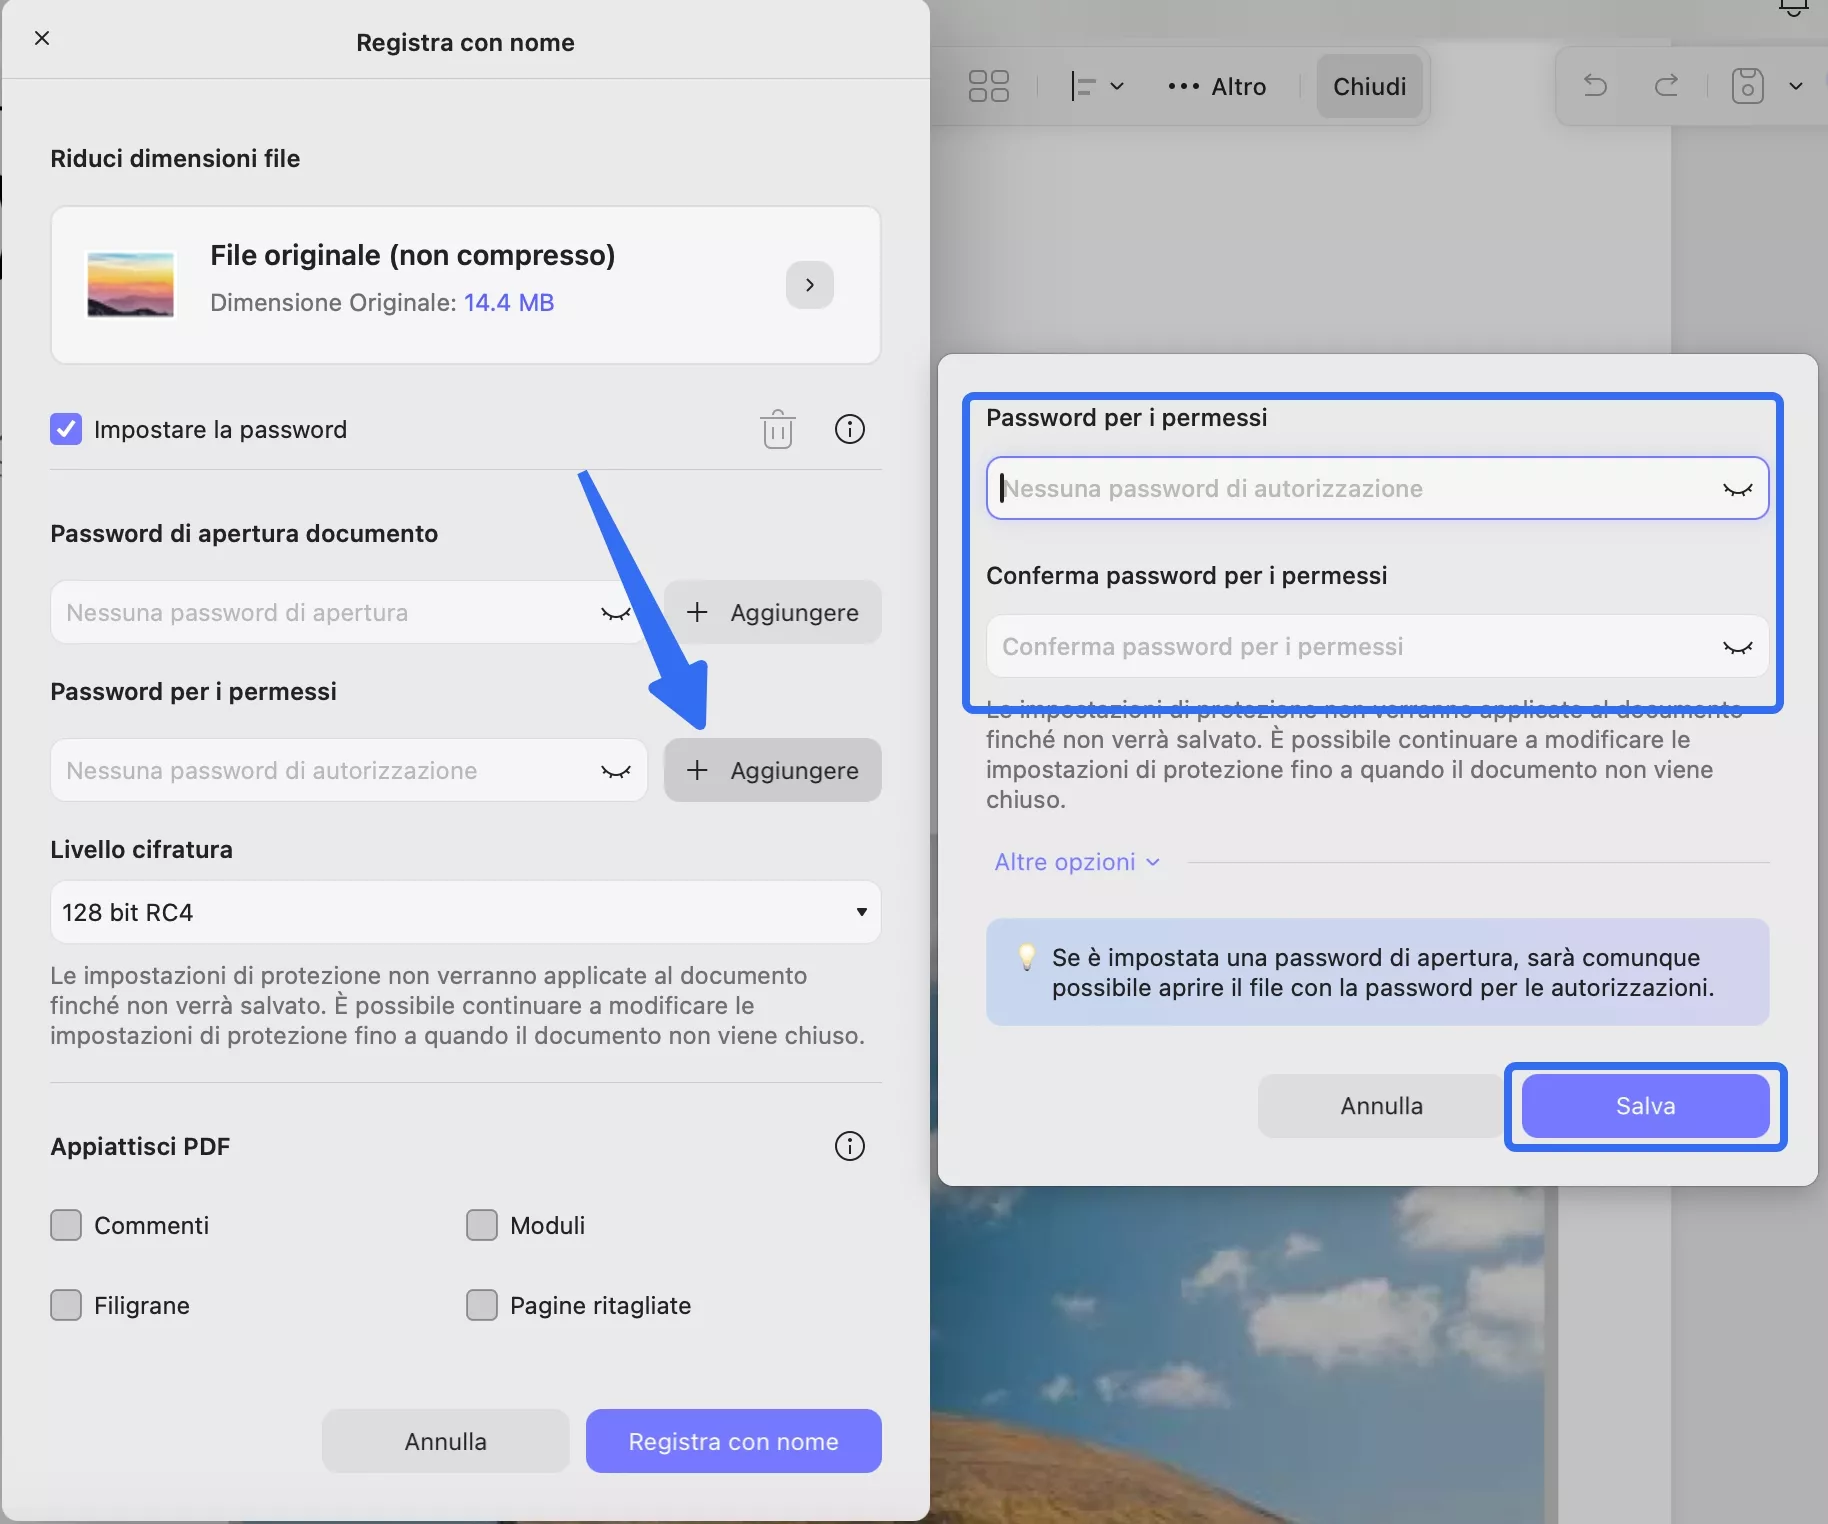1828x1524 pixels.
Task: Click the Nessuna password di apertura input field
Action: 300,612
